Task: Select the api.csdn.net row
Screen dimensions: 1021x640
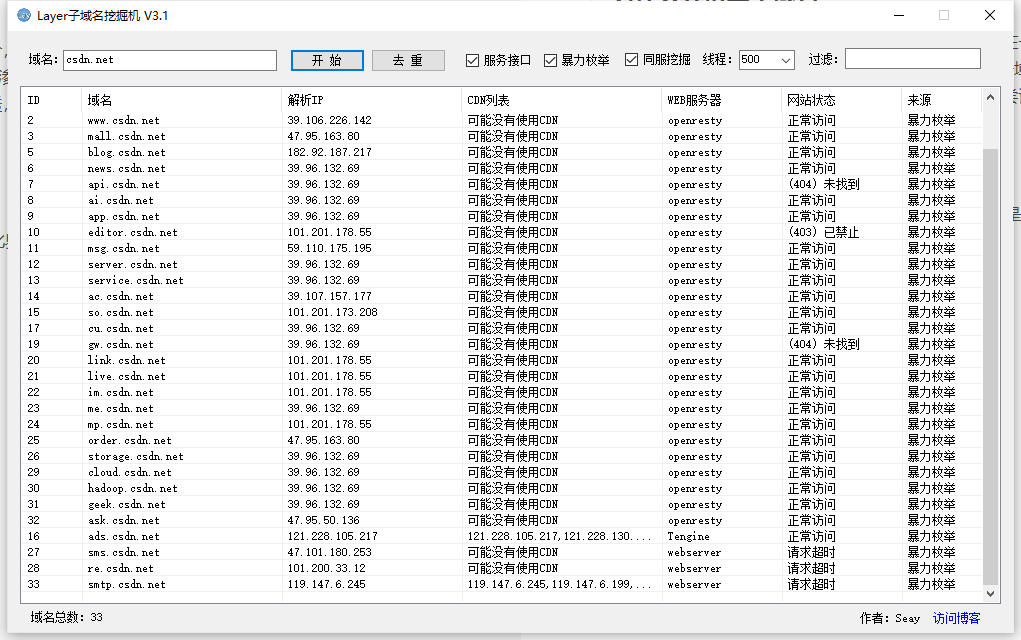Action: click(x=501, y=184)
